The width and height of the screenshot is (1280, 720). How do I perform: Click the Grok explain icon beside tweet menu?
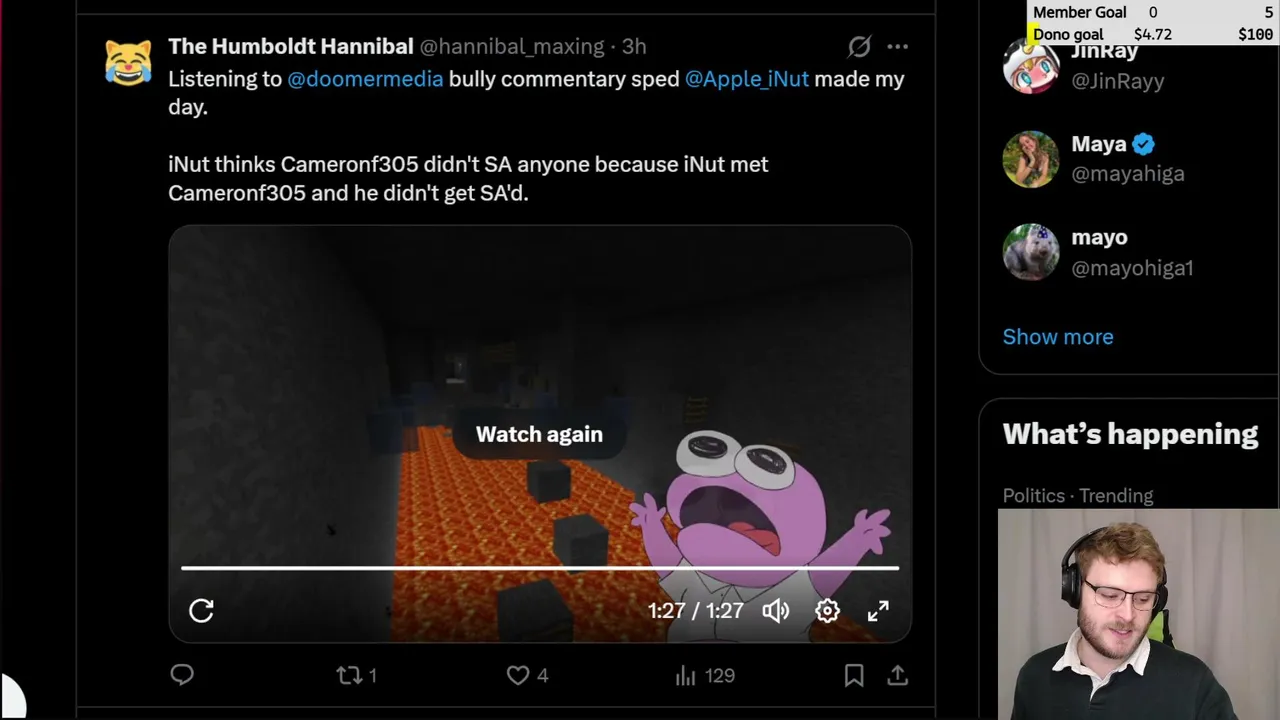click(859, 47)
